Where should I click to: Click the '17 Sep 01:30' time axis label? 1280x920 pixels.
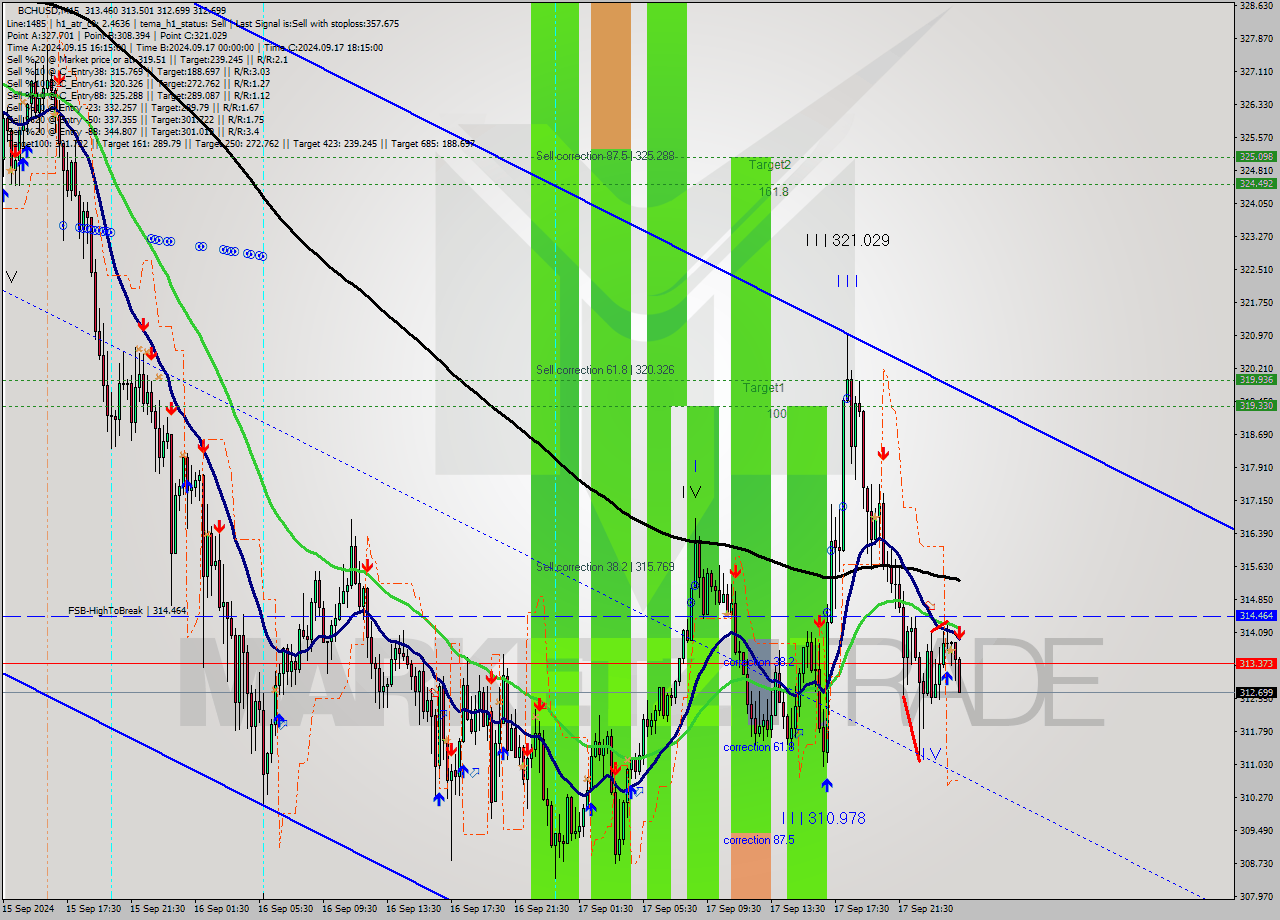click(x=605, y=909)
